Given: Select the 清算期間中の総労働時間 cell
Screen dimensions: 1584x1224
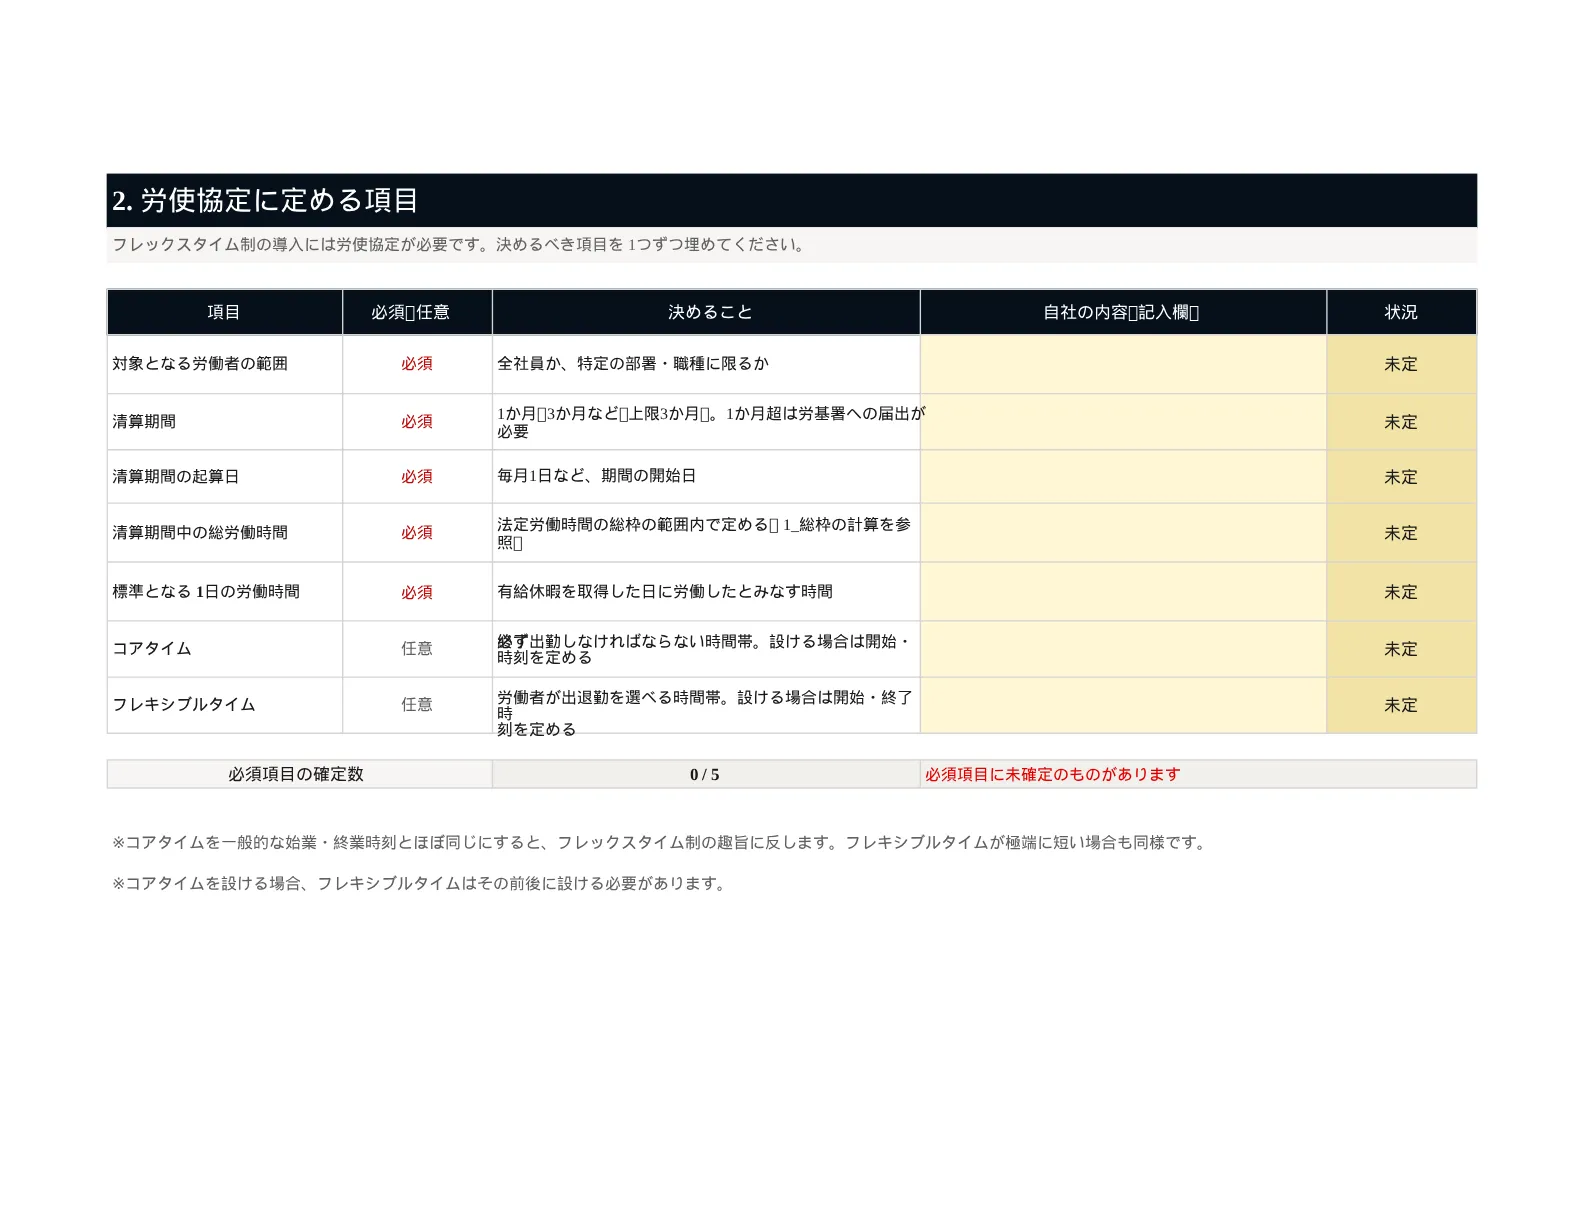Looking at the screenshot, I should (x=224, y=533).
